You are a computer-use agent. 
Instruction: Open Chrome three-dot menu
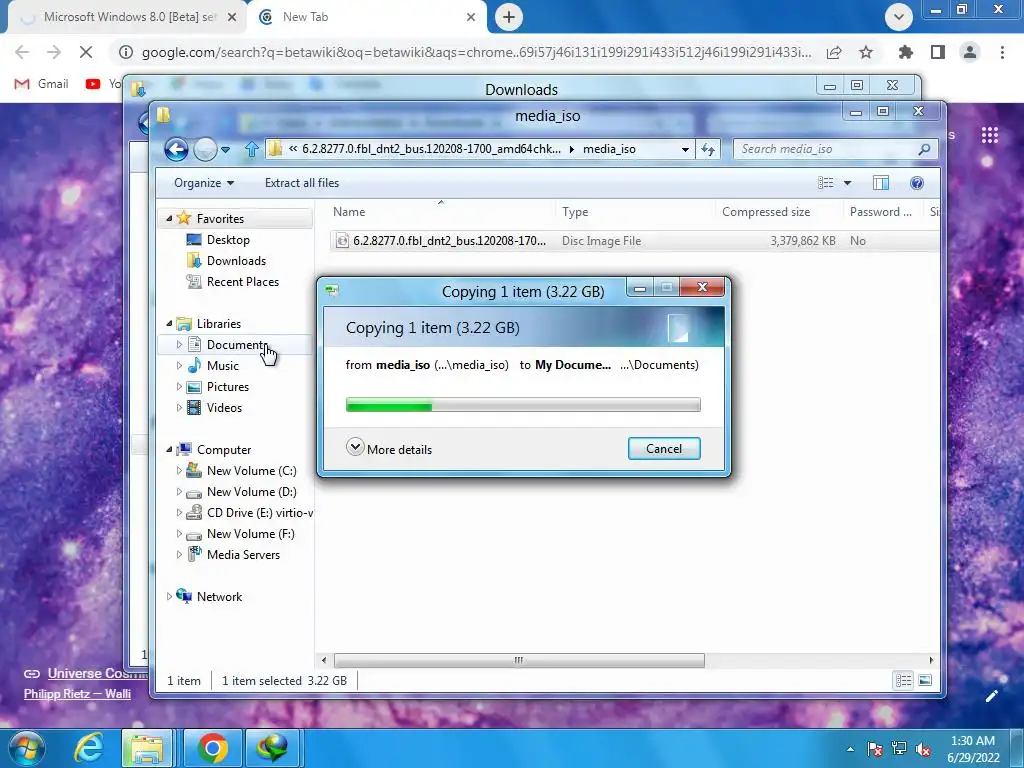1002,52
